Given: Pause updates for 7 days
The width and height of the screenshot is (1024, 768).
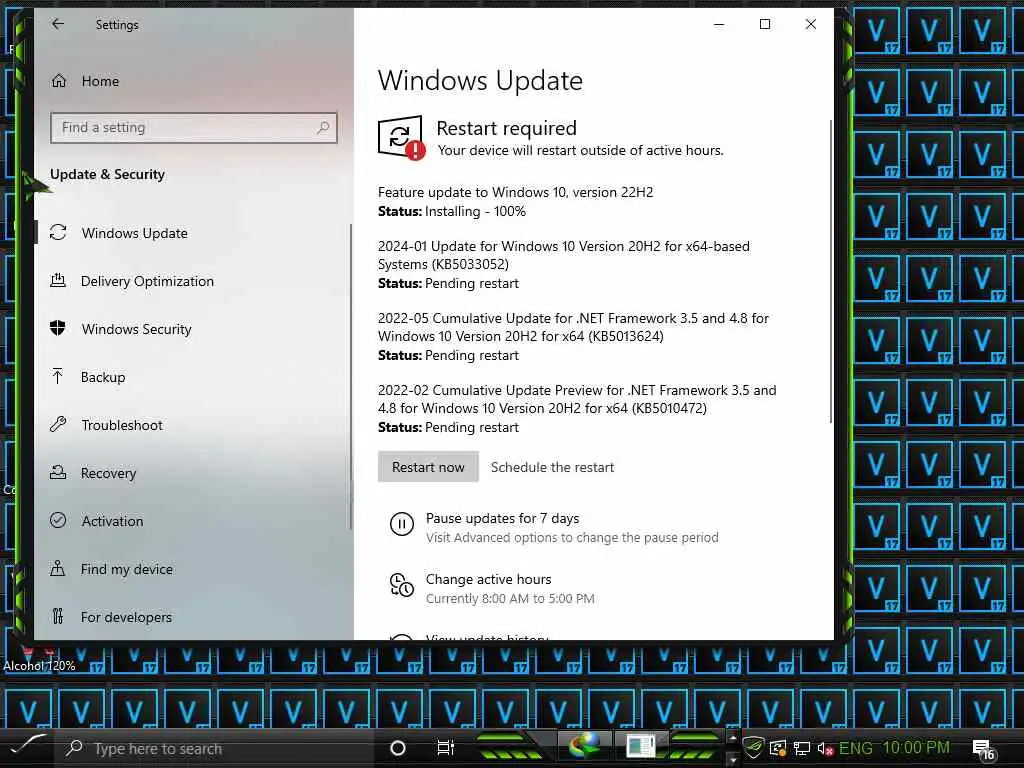Looking at the screenshot, I should coord(502,518).
